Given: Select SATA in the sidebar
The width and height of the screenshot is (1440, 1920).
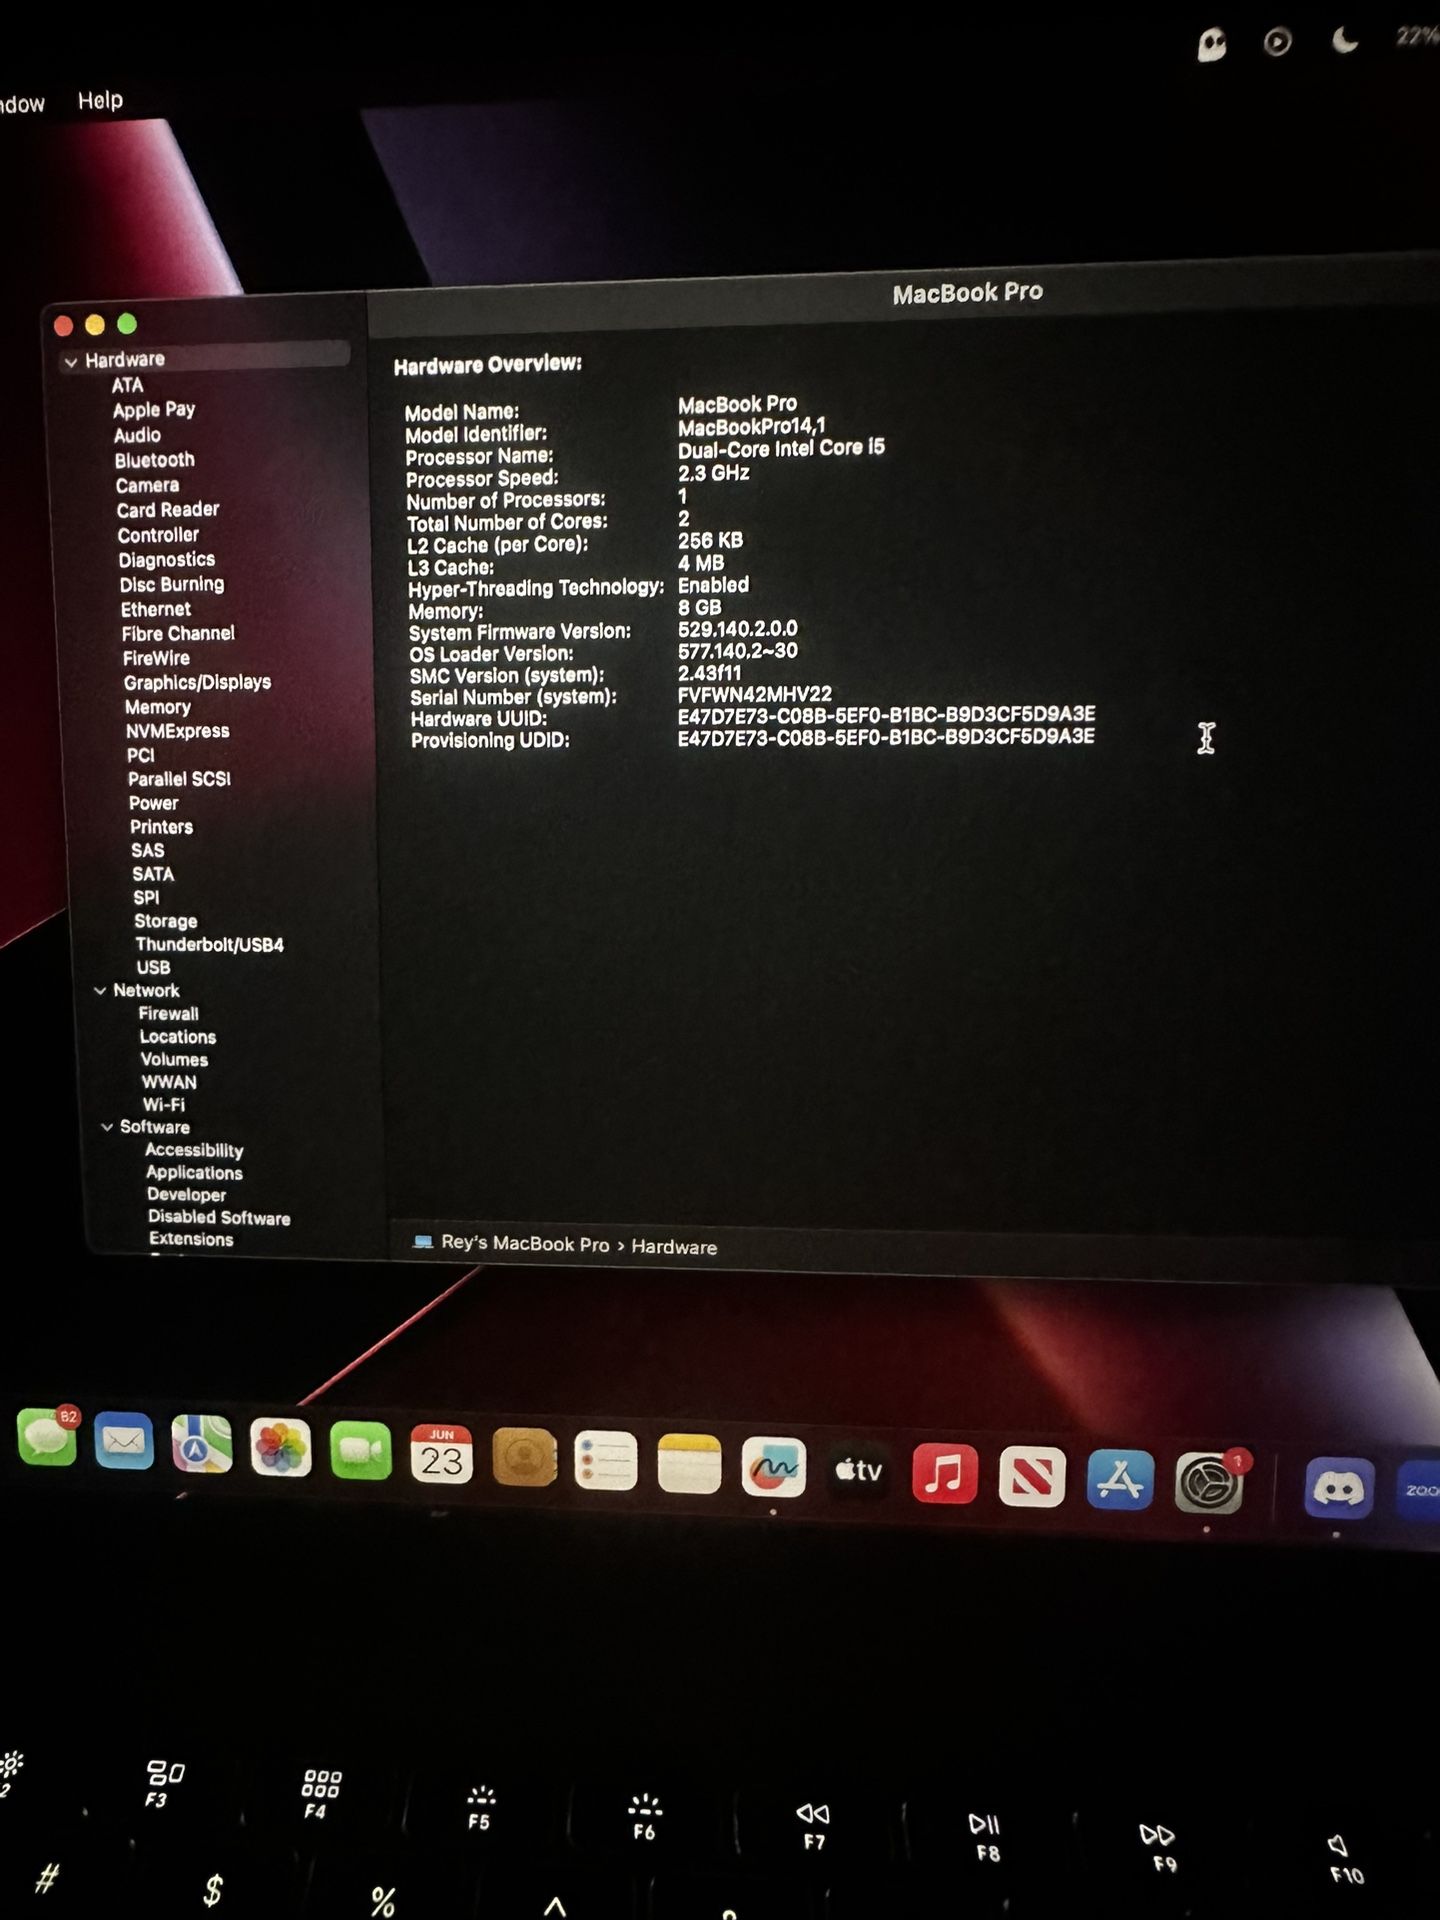Looking at the screenshot, I should click(153, 874).
